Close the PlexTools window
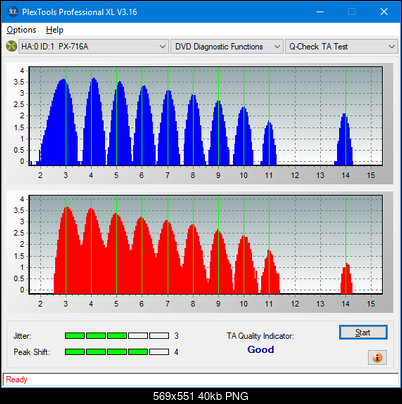The width and height of the screenshot is (402, 404). (384, 12)
